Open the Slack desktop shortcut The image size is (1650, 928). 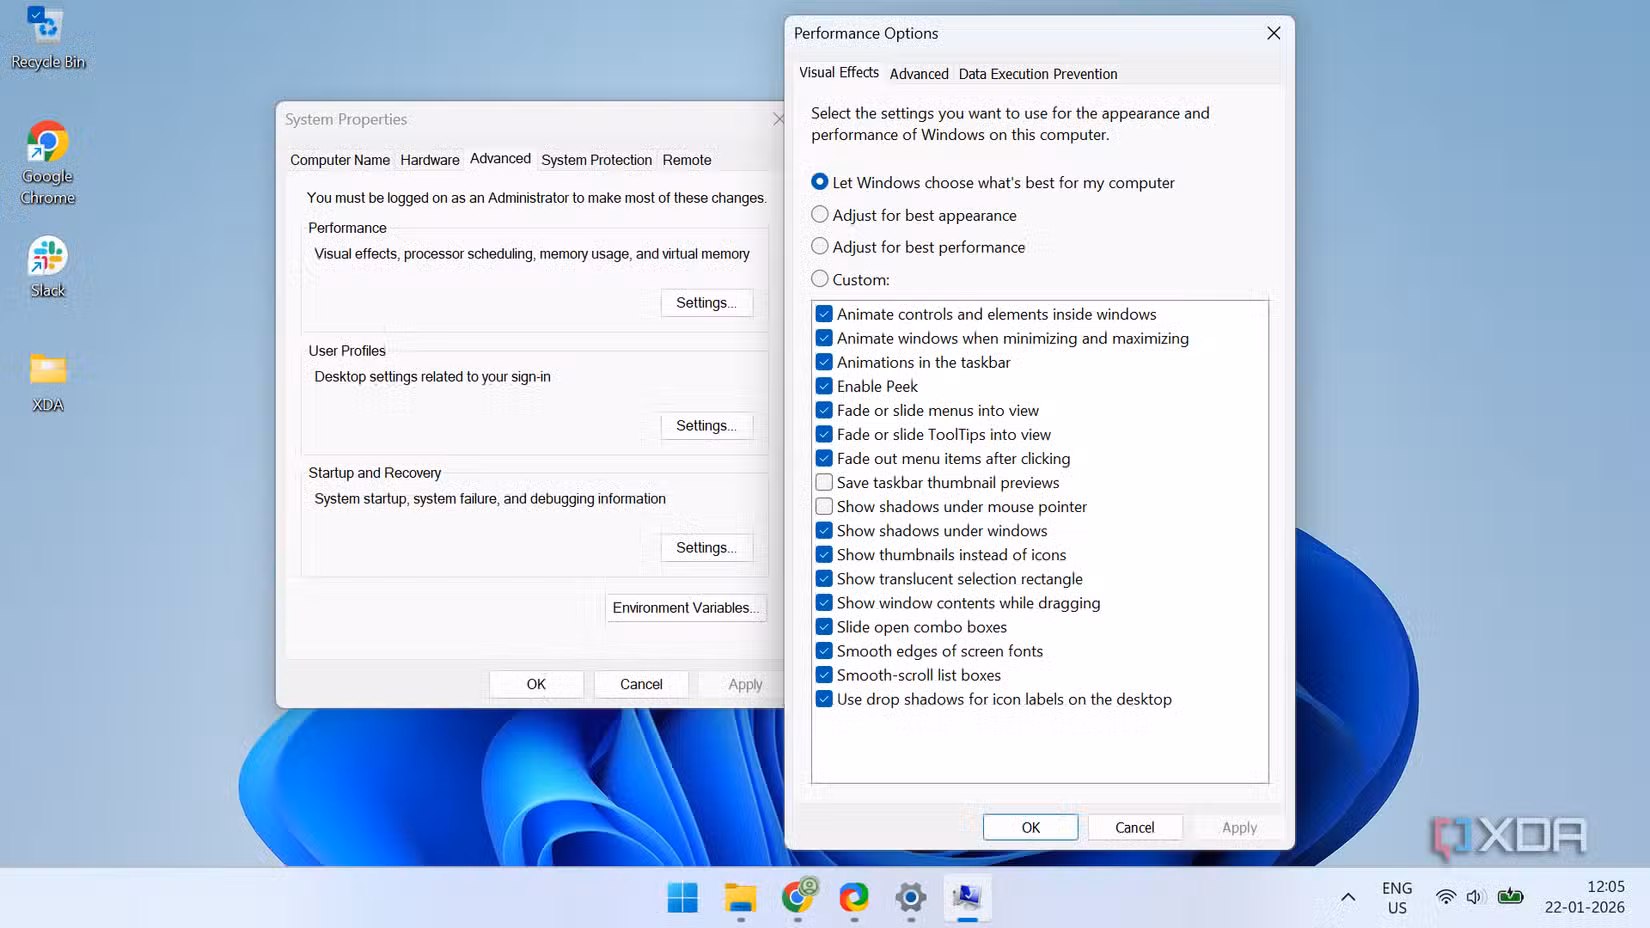coord(47,267)
